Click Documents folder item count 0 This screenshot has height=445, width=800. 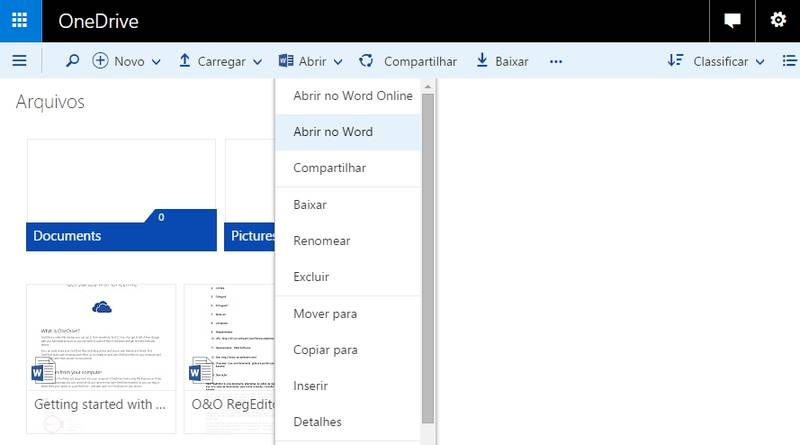coord(161,217)
